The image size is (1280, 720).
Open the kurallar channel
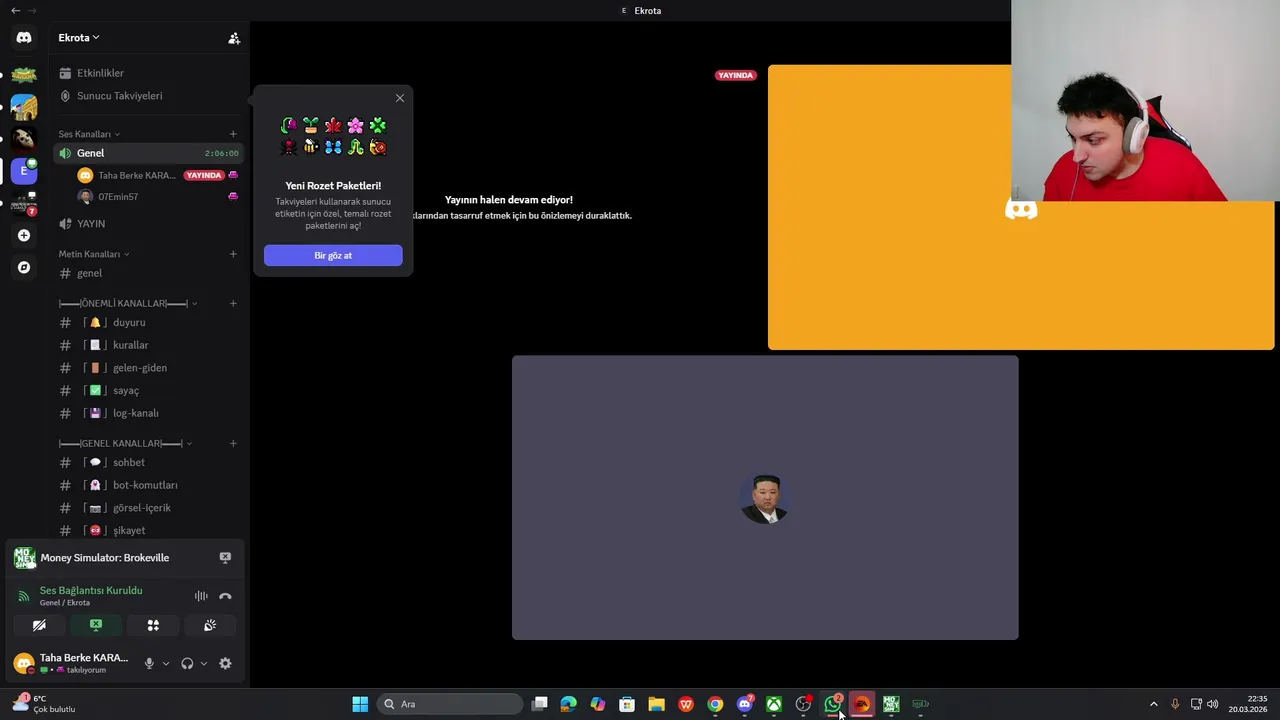coord(148,345)
